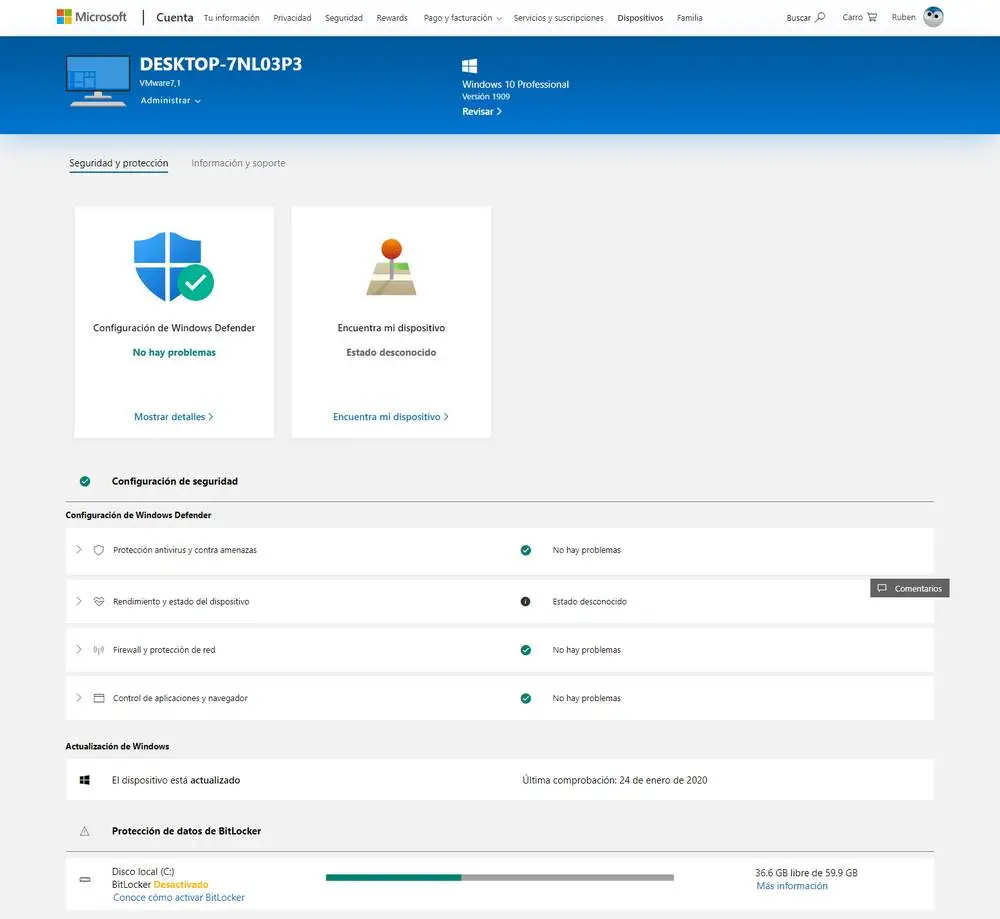Image resolution: width=1000 pixels, height=919 pixels.
Task: Expand Control de aplicaciones y navegador row
Action: (x=79, y=698)
